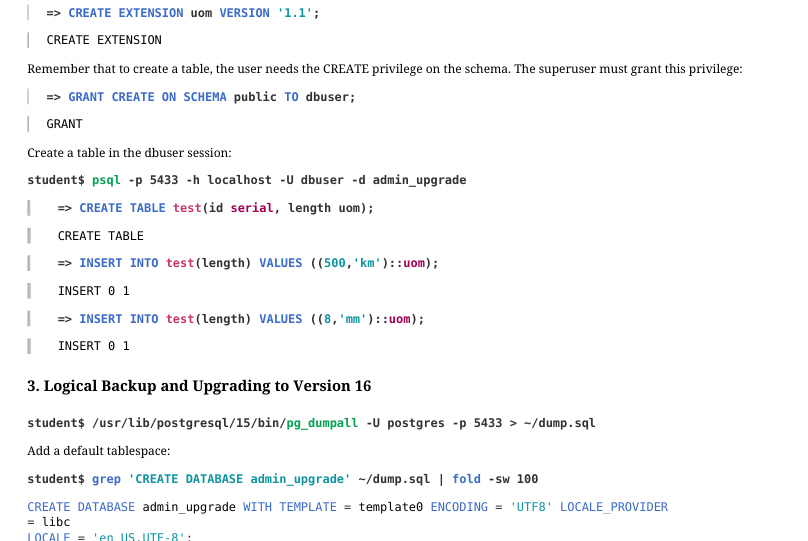Click the pg_dumpall -U postgres command line
This screenshot has height=541, width=808.
click(x=311, y=423)
